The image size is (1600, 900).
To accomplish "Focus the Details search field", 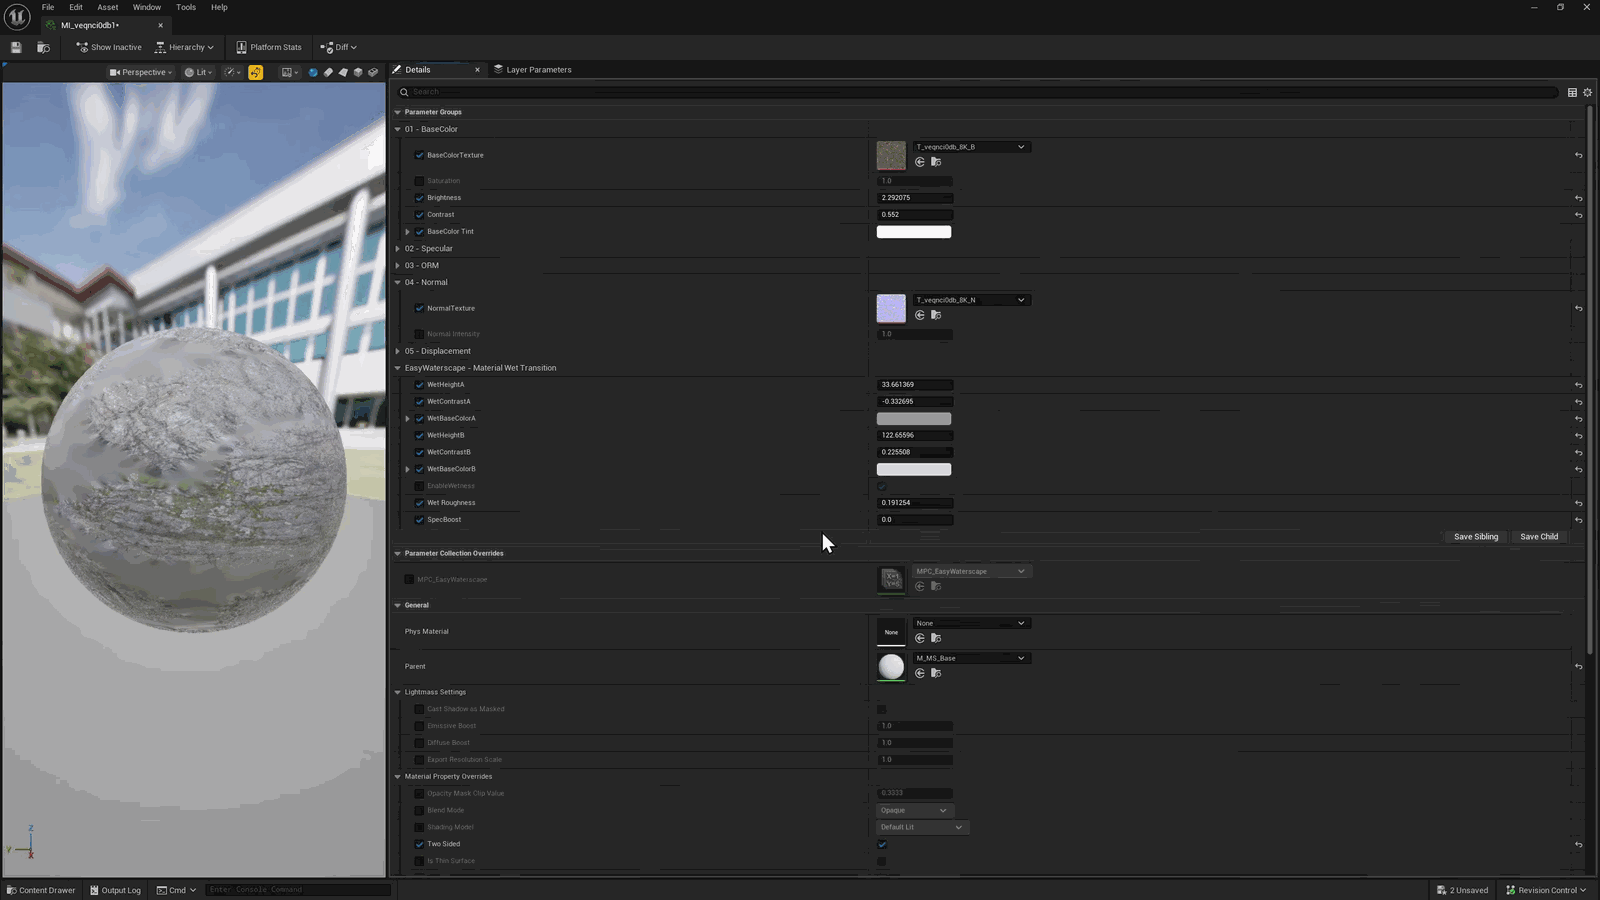I will click(978, 92).
